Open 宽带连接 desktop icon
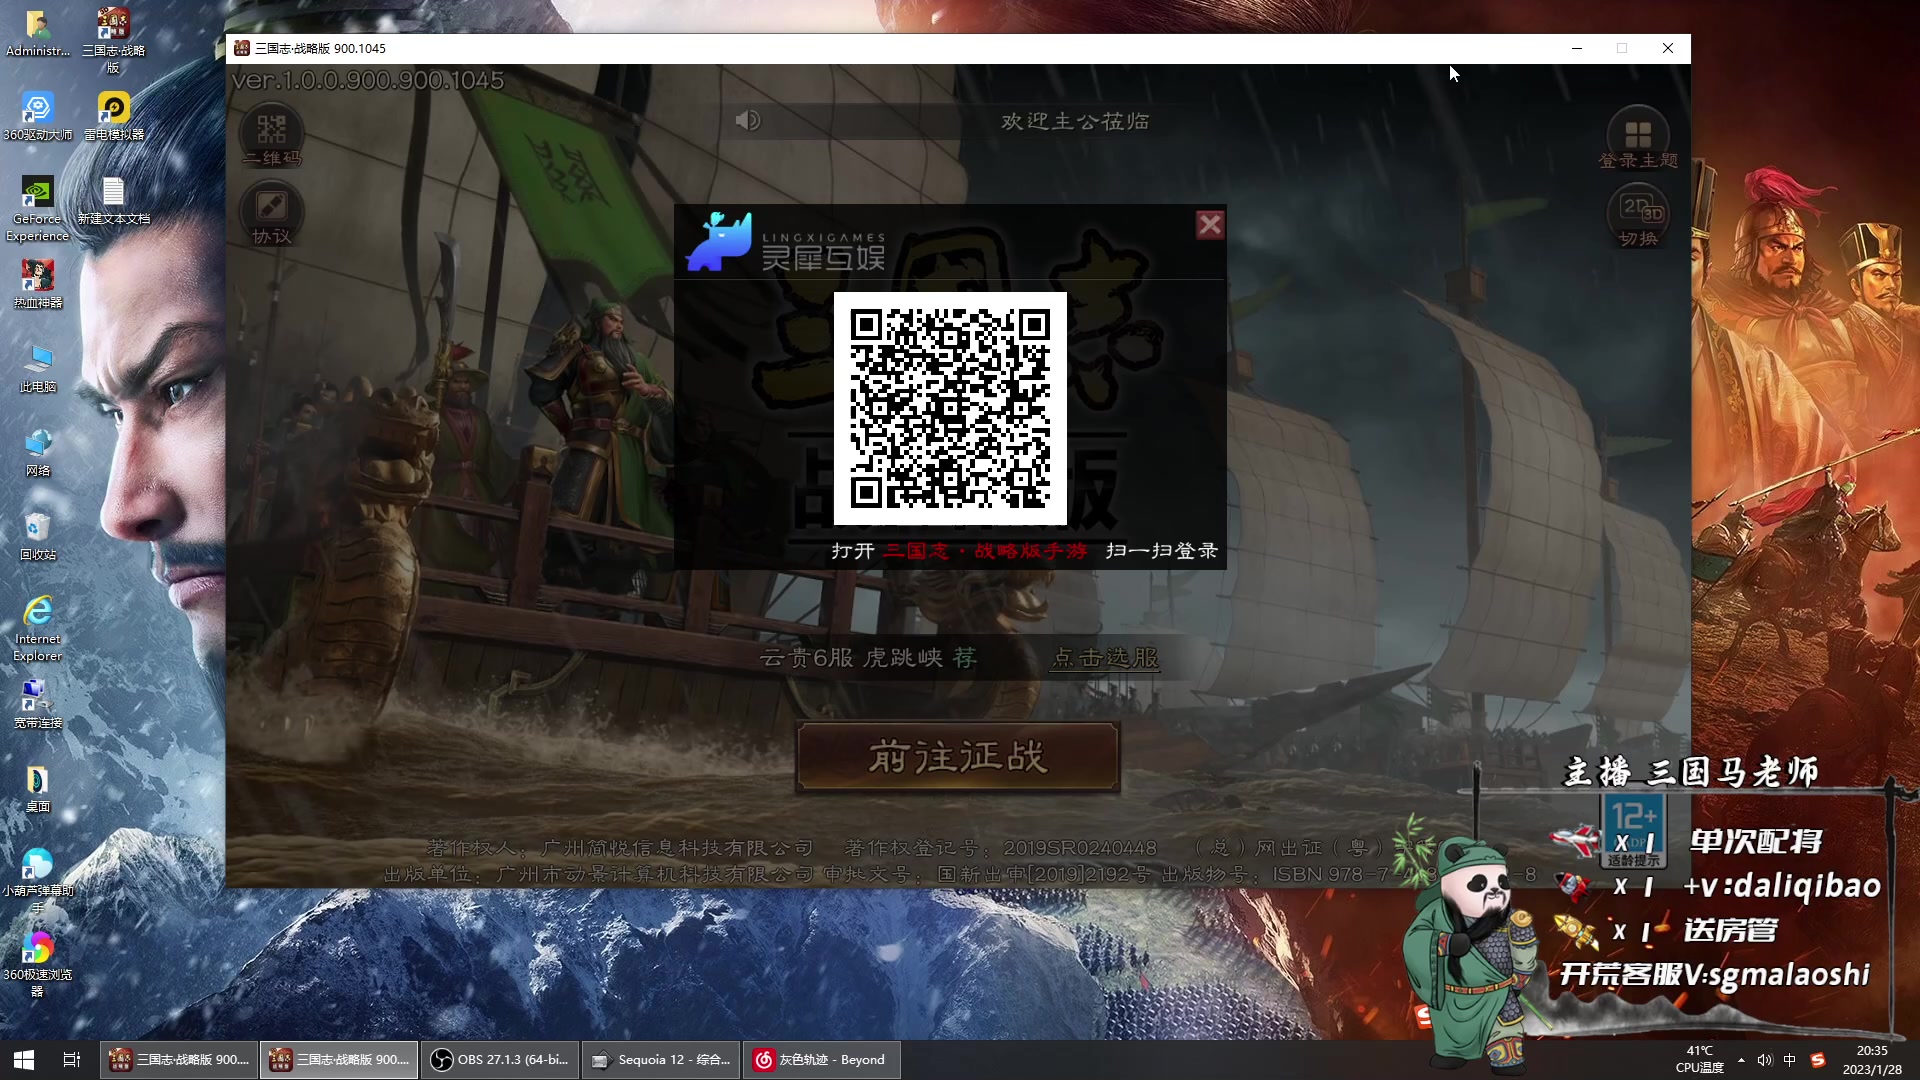Viewport: 1920px width, 1080px height. [38, 704]
